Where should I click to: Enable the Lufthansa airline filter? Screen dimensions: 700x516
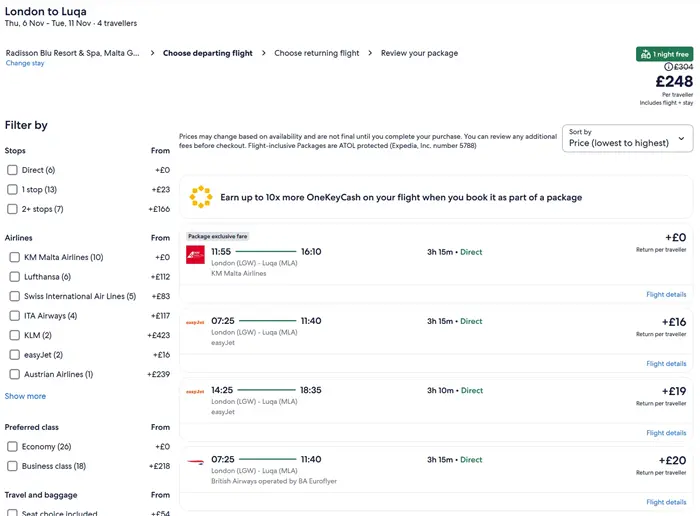tap(13, 277)
